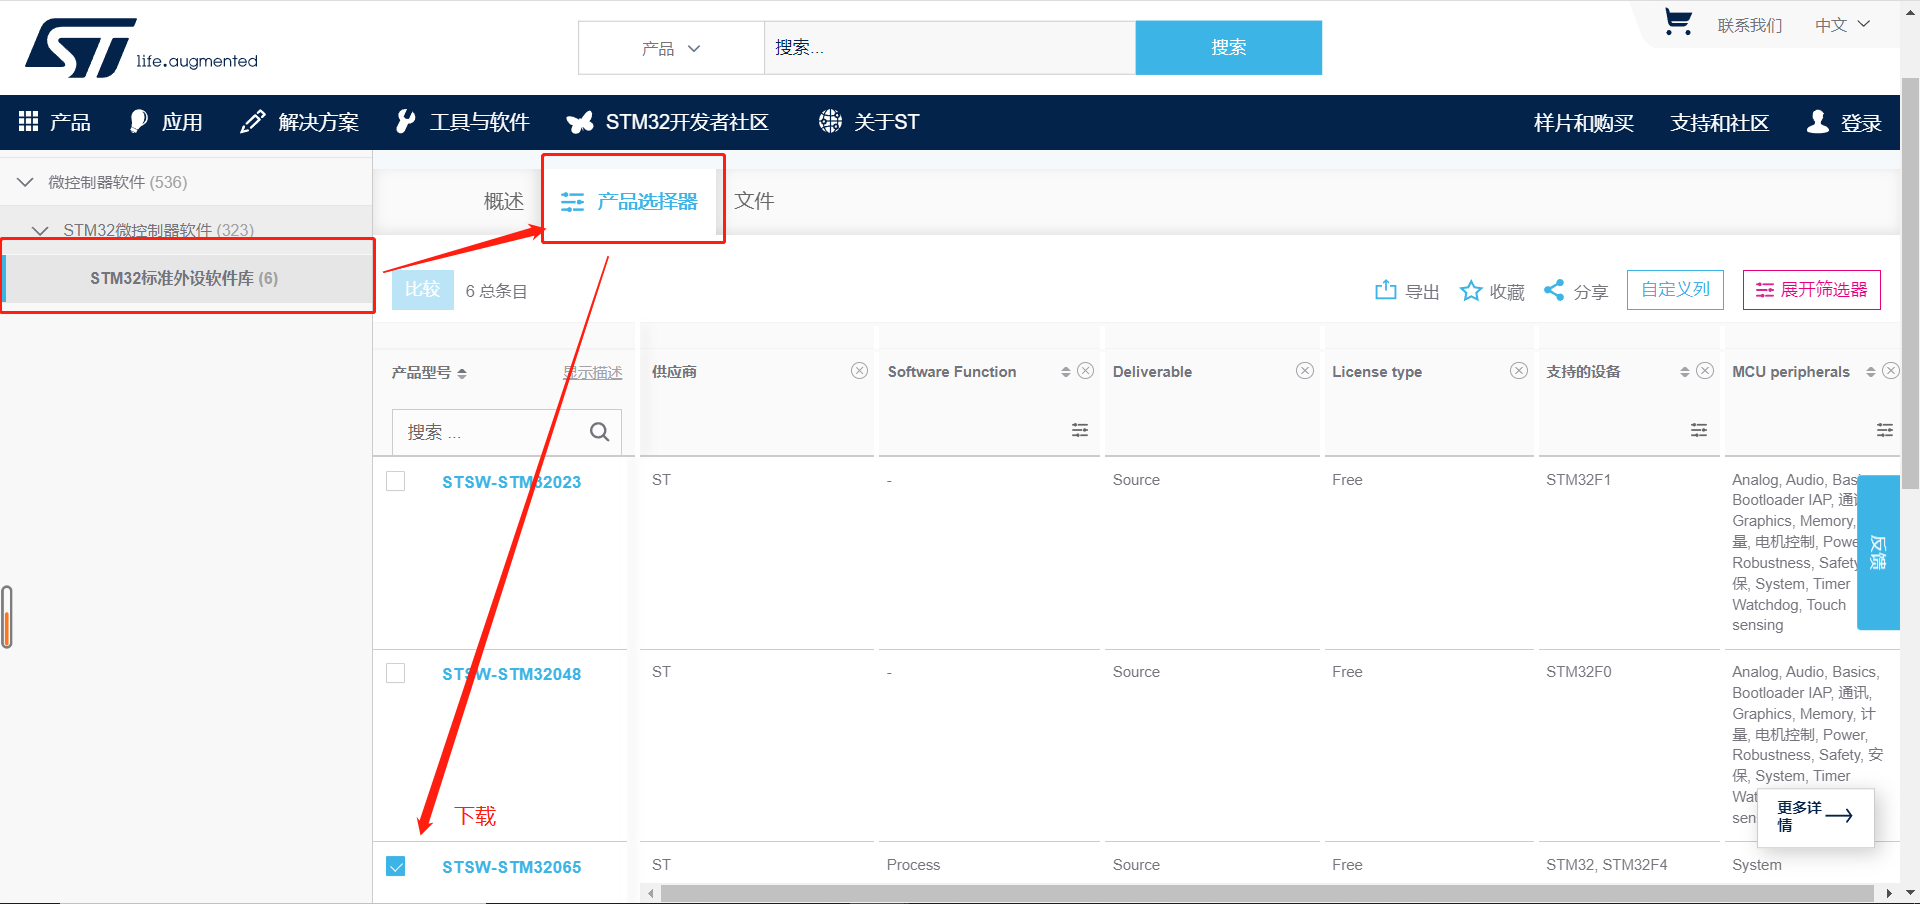
Task: Remove the Deliverable column
Action: tap(1305, 371)
